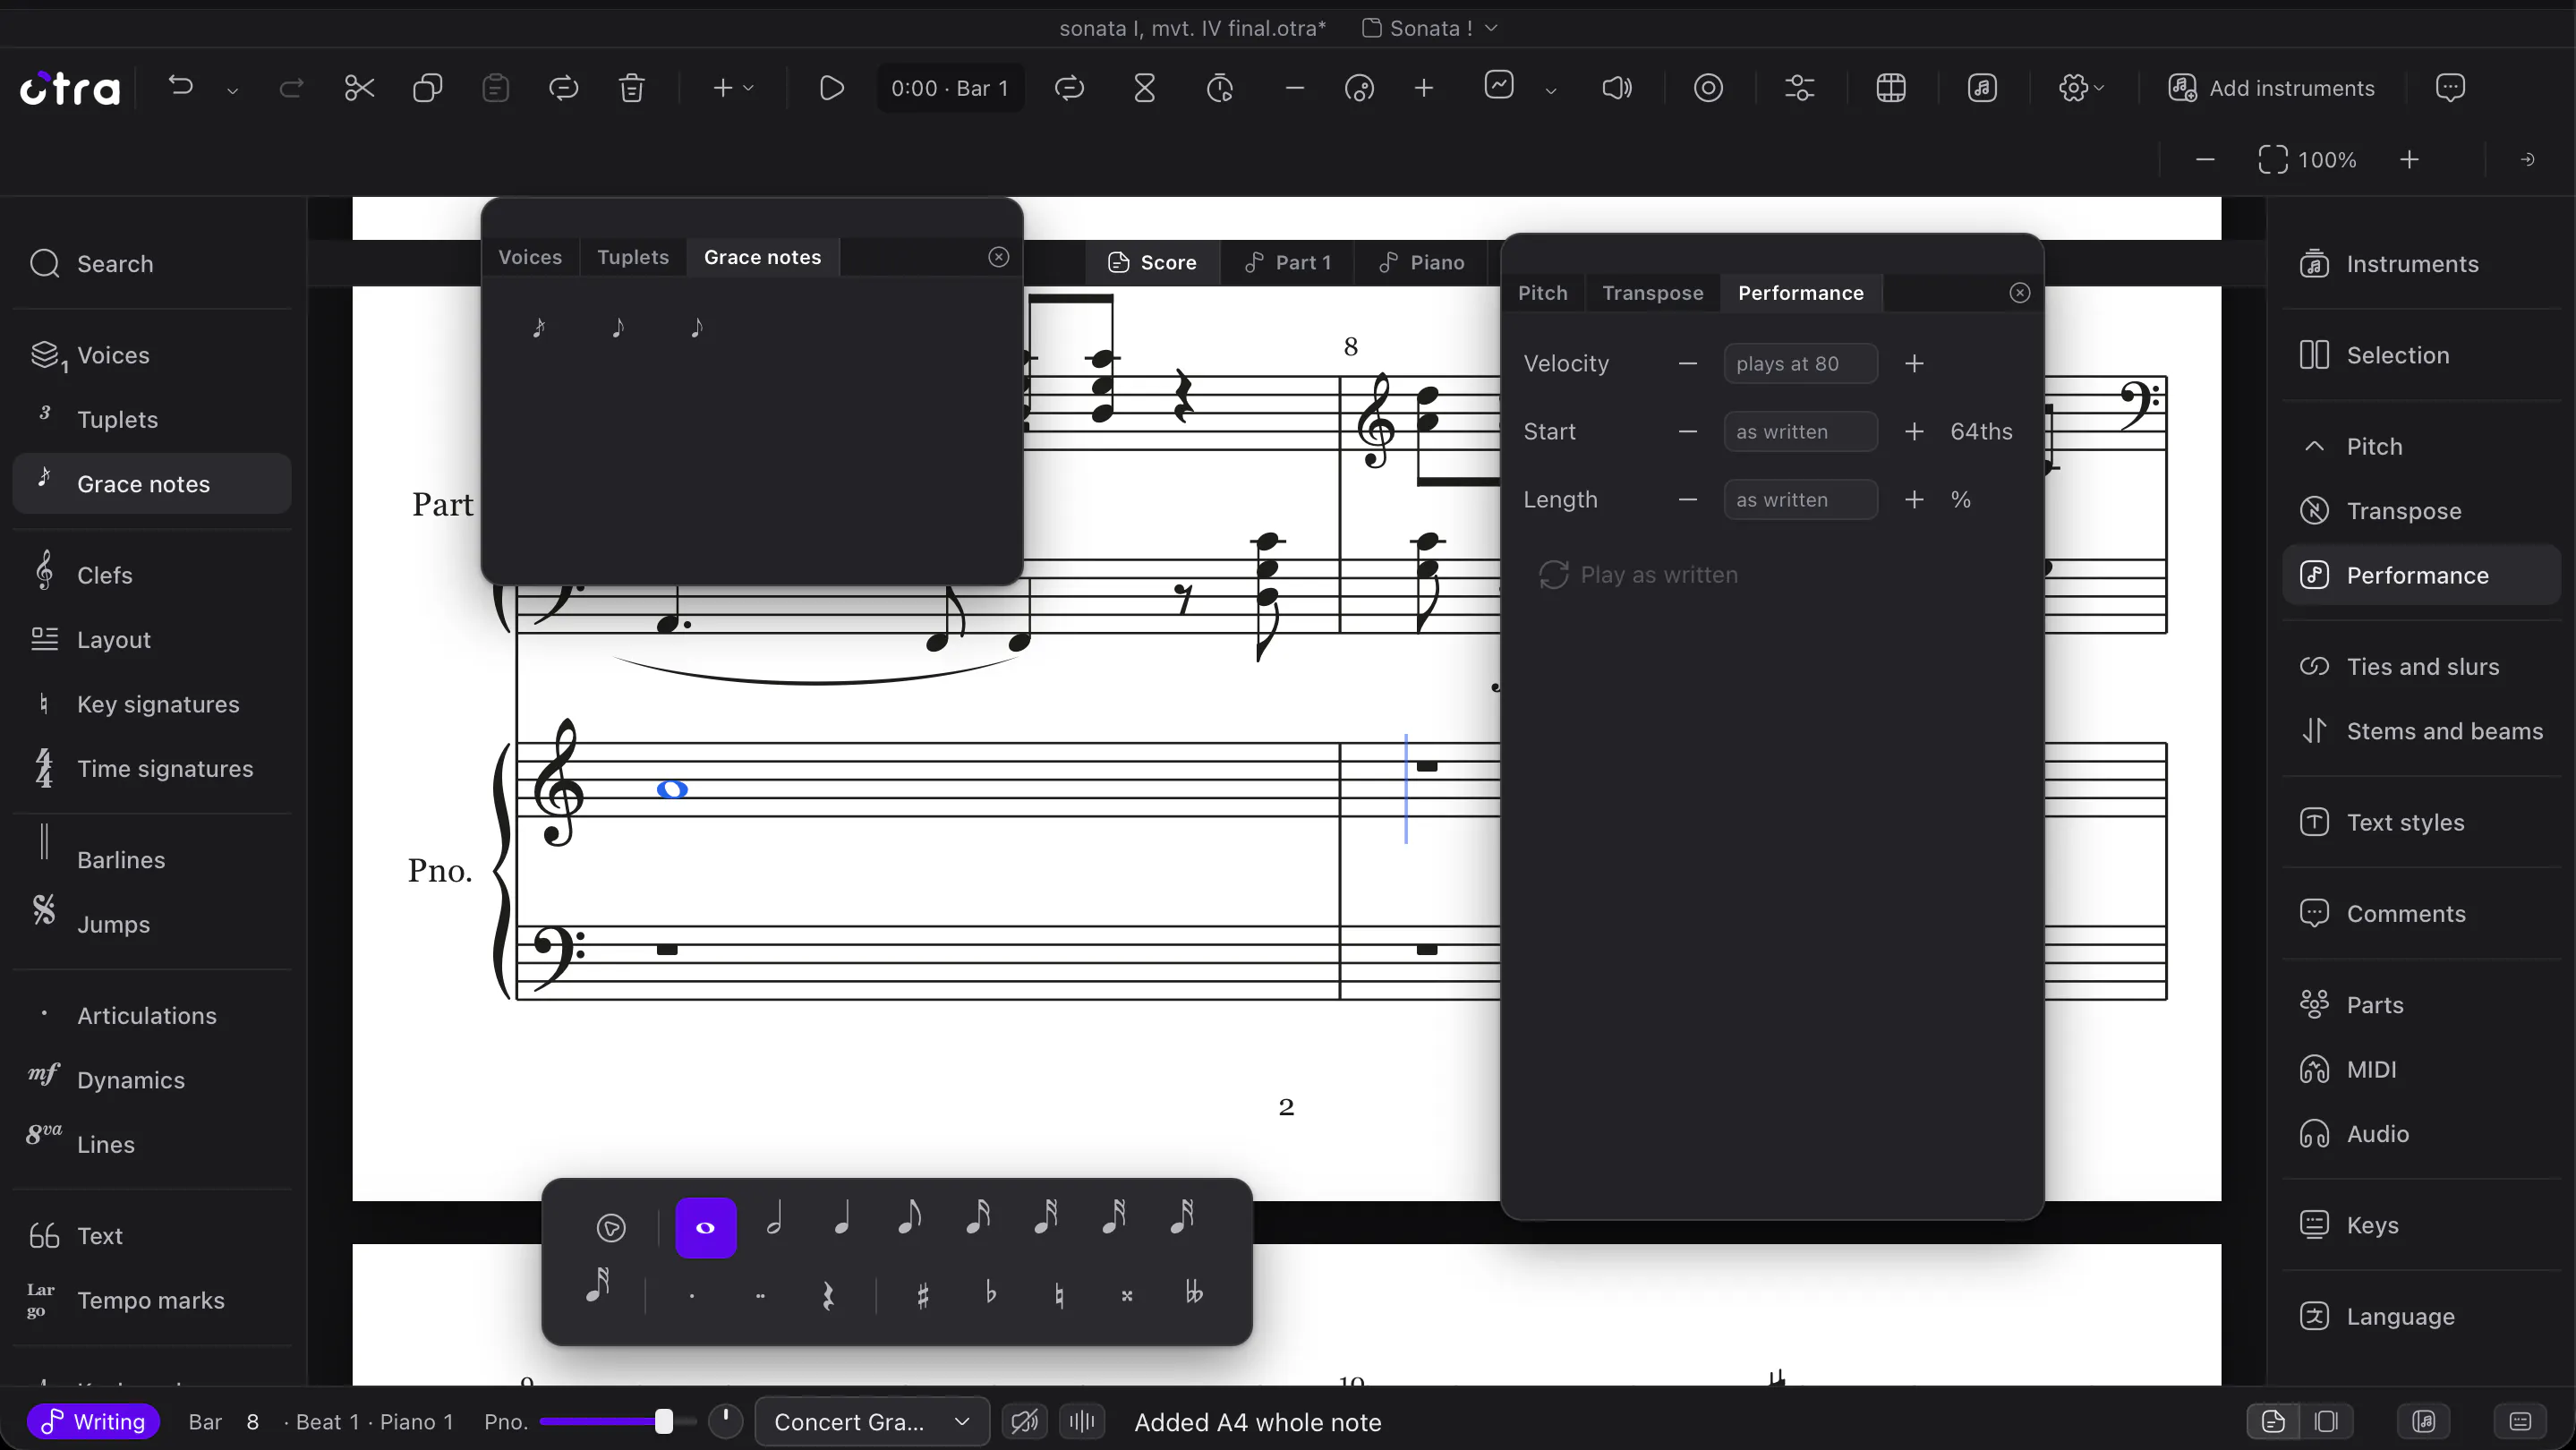Insert a quarter rest from note palette
Viewport: 2576px width, 1450px height.
point(828,1296)
